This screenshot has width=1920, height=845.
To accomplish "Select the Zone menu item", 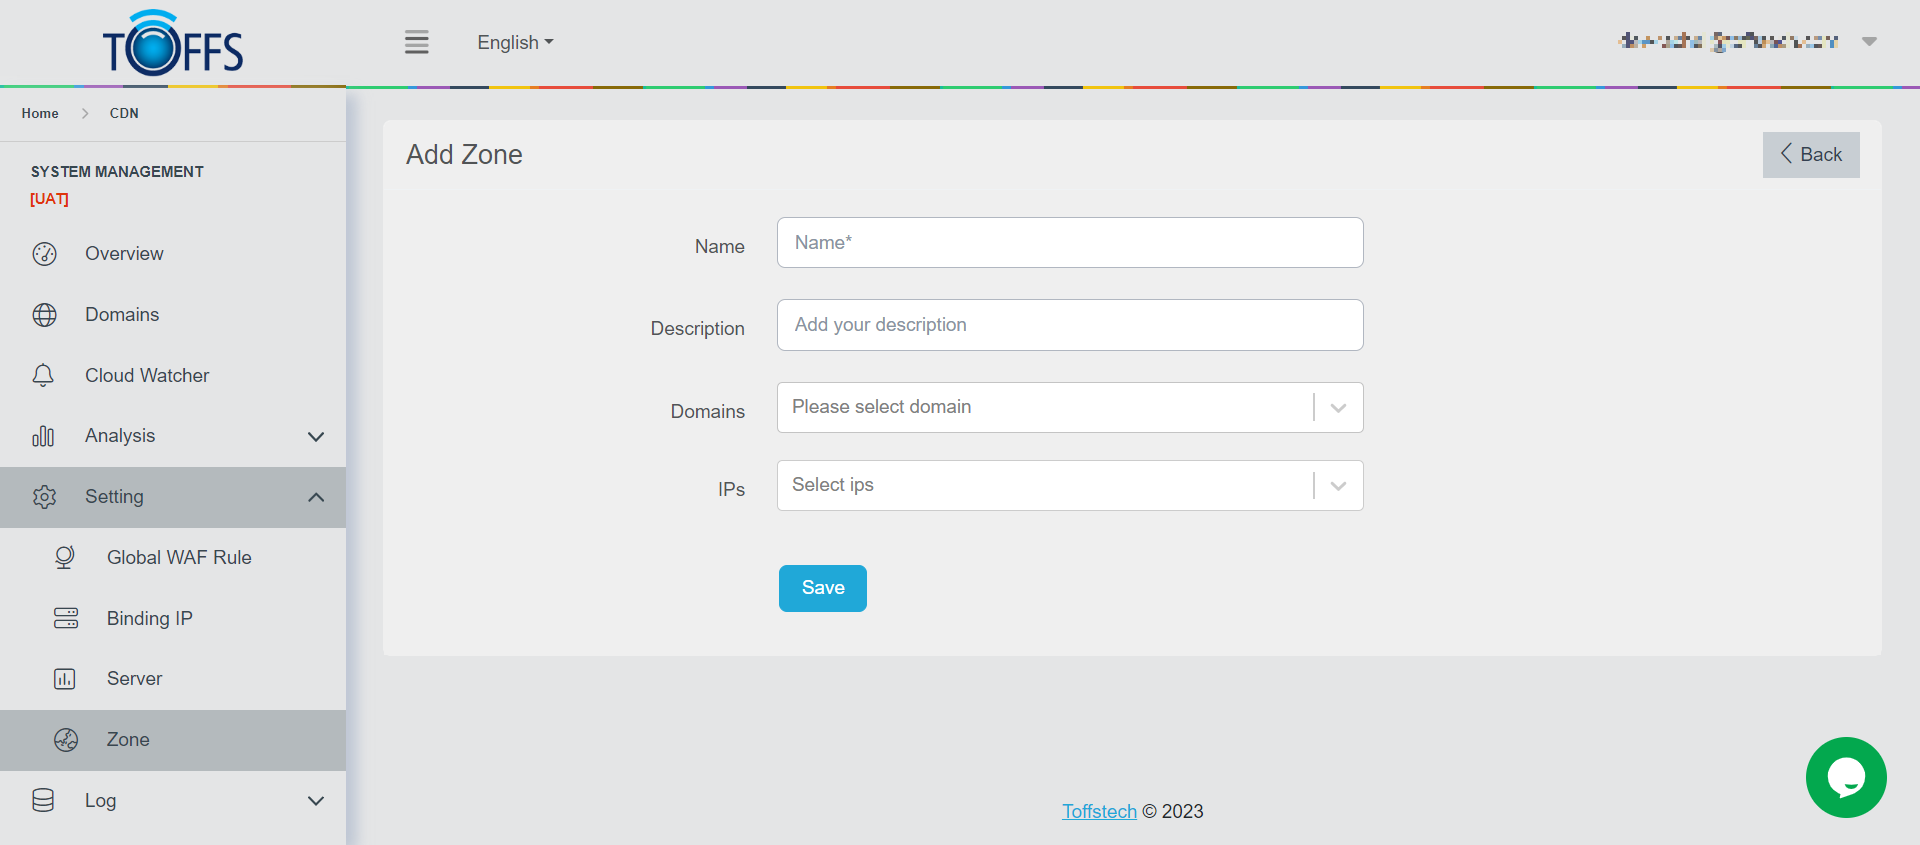I will (x=128, y=740).
